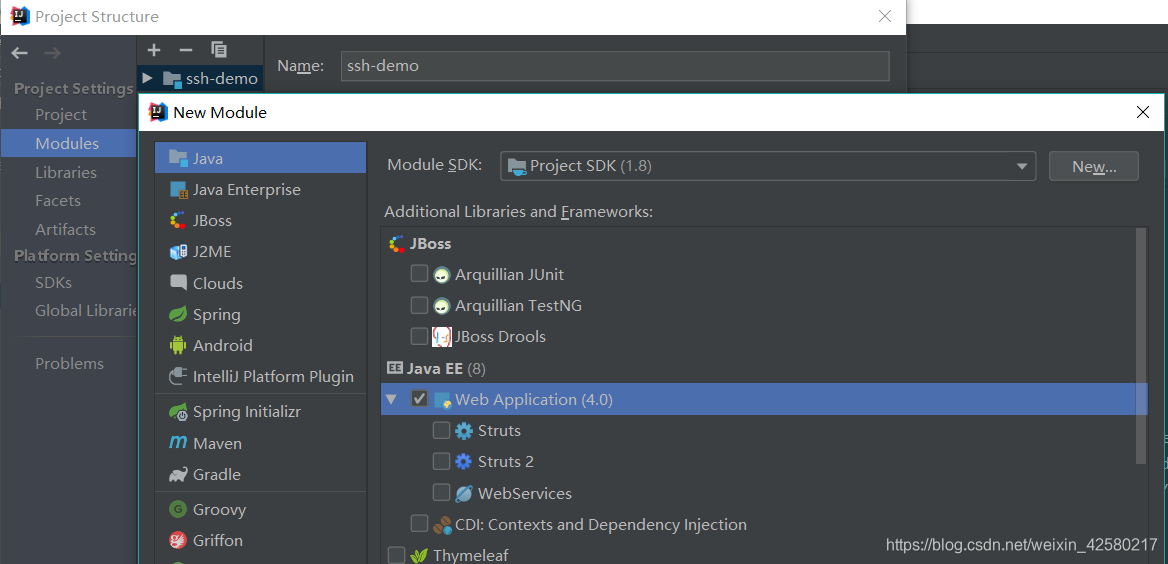Go back with the left arrow

[x=19, y=53]
